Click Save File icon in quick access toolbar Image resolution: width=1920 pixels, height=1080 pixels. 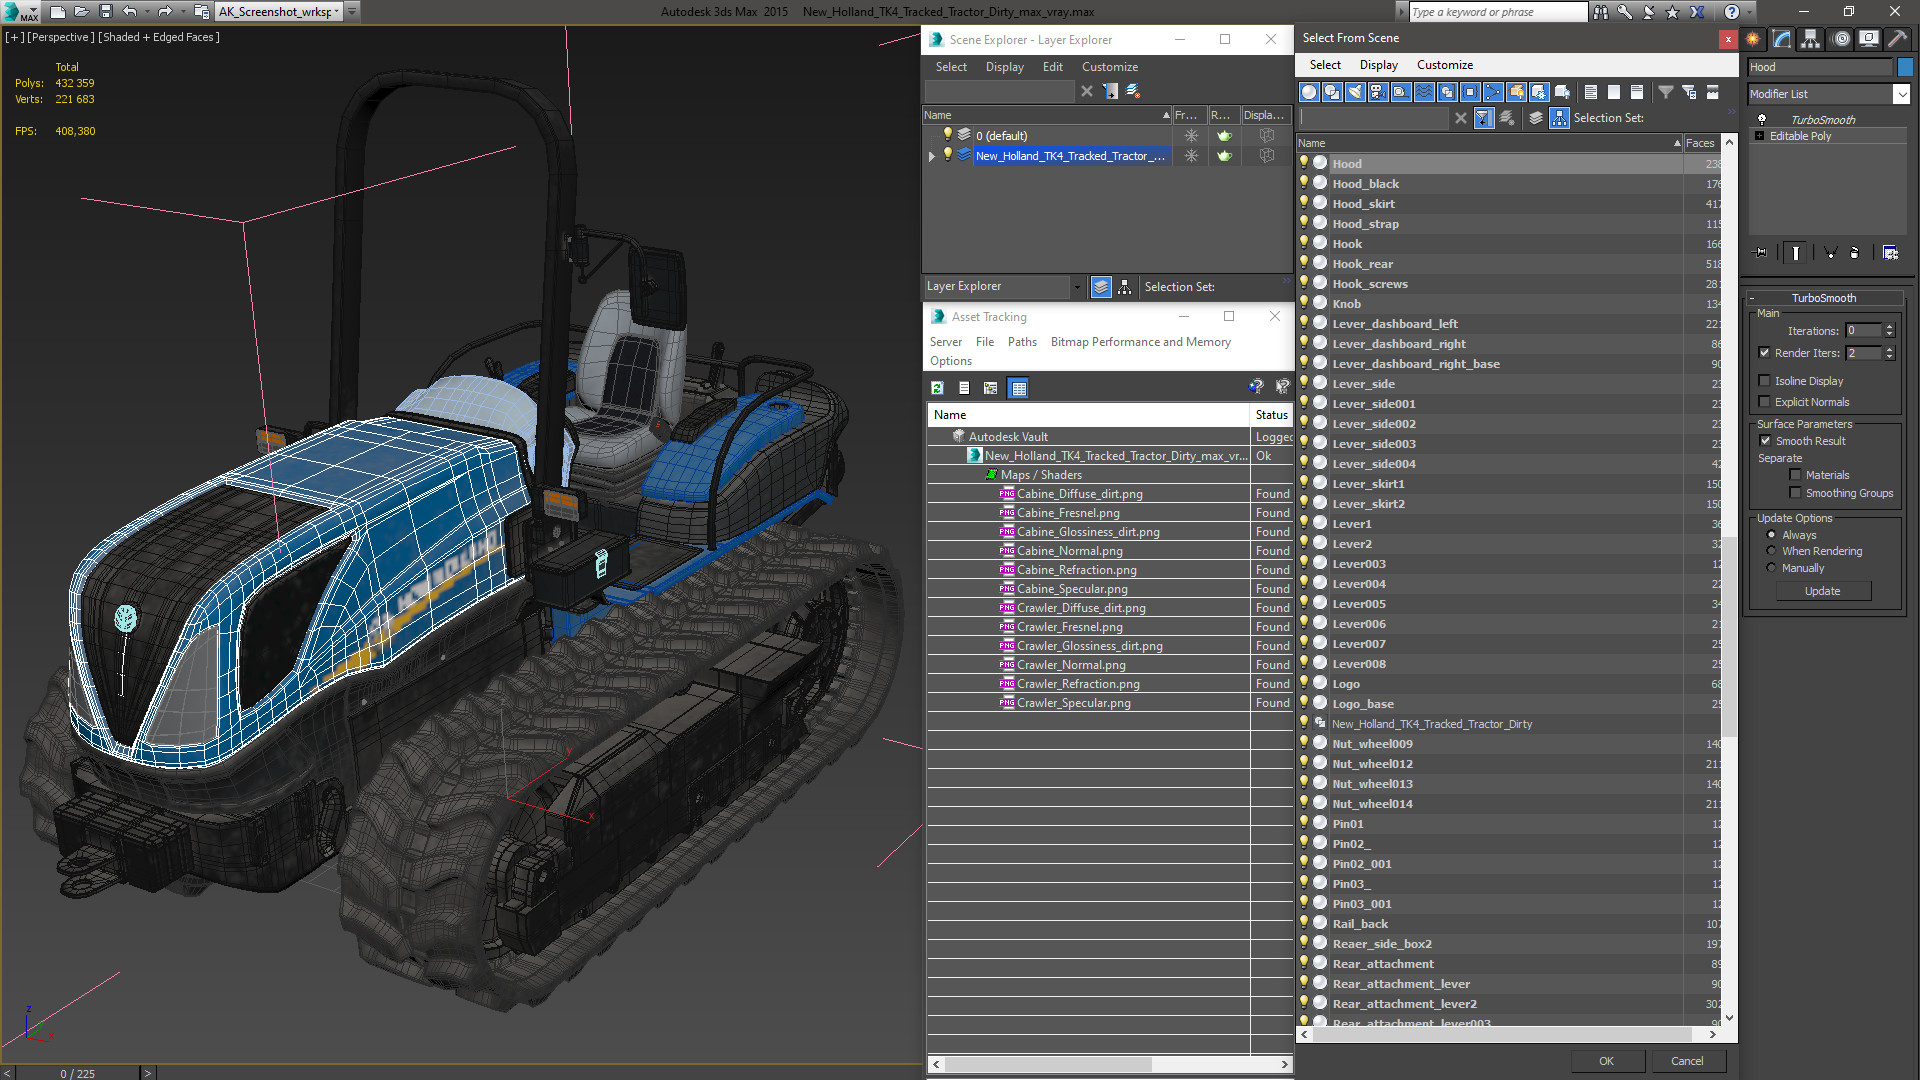coord(106,12)
